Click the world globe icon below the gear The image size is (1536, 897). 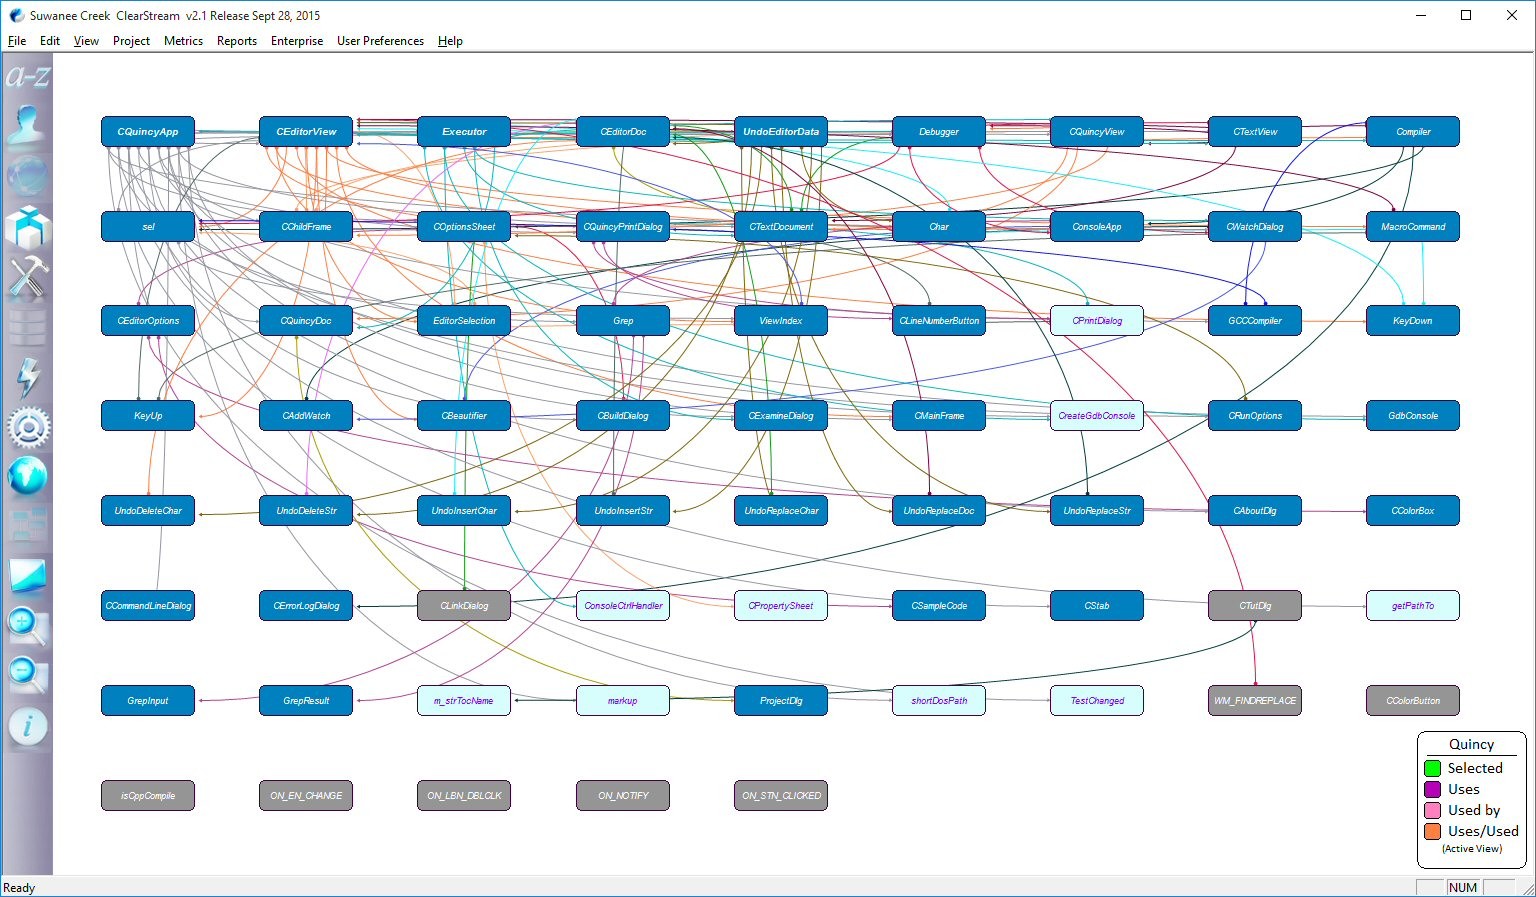[27, 475]
